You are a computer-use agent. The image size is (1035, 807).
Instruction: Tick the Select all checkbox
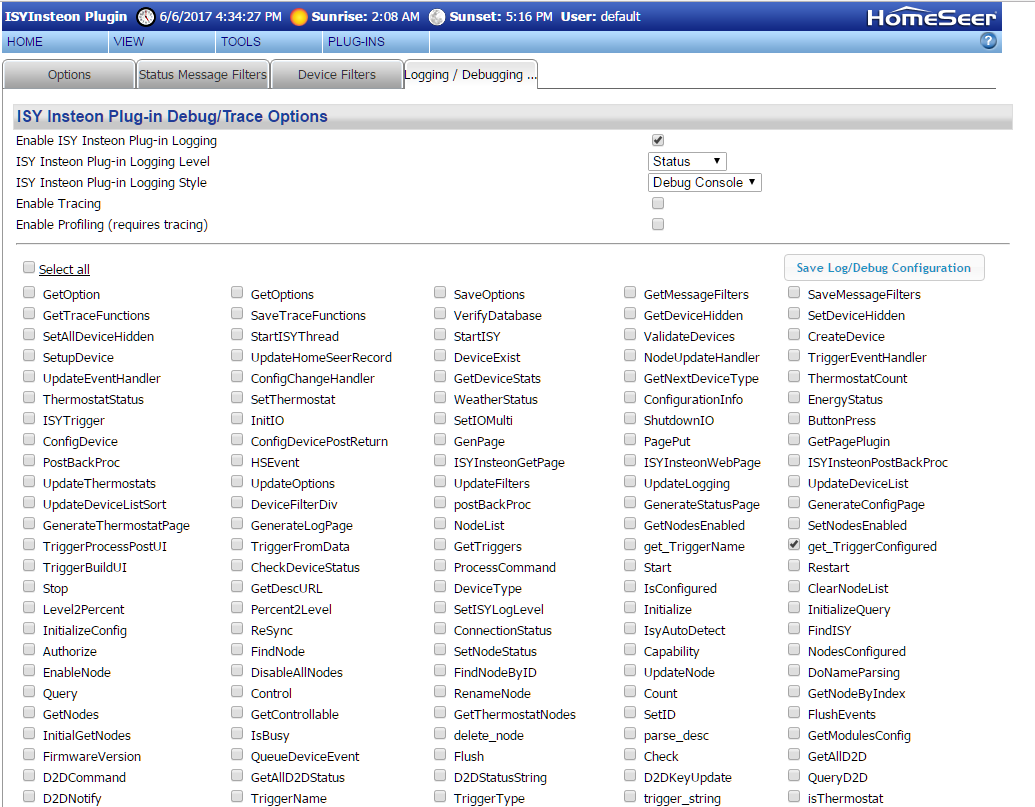point(28,267)
